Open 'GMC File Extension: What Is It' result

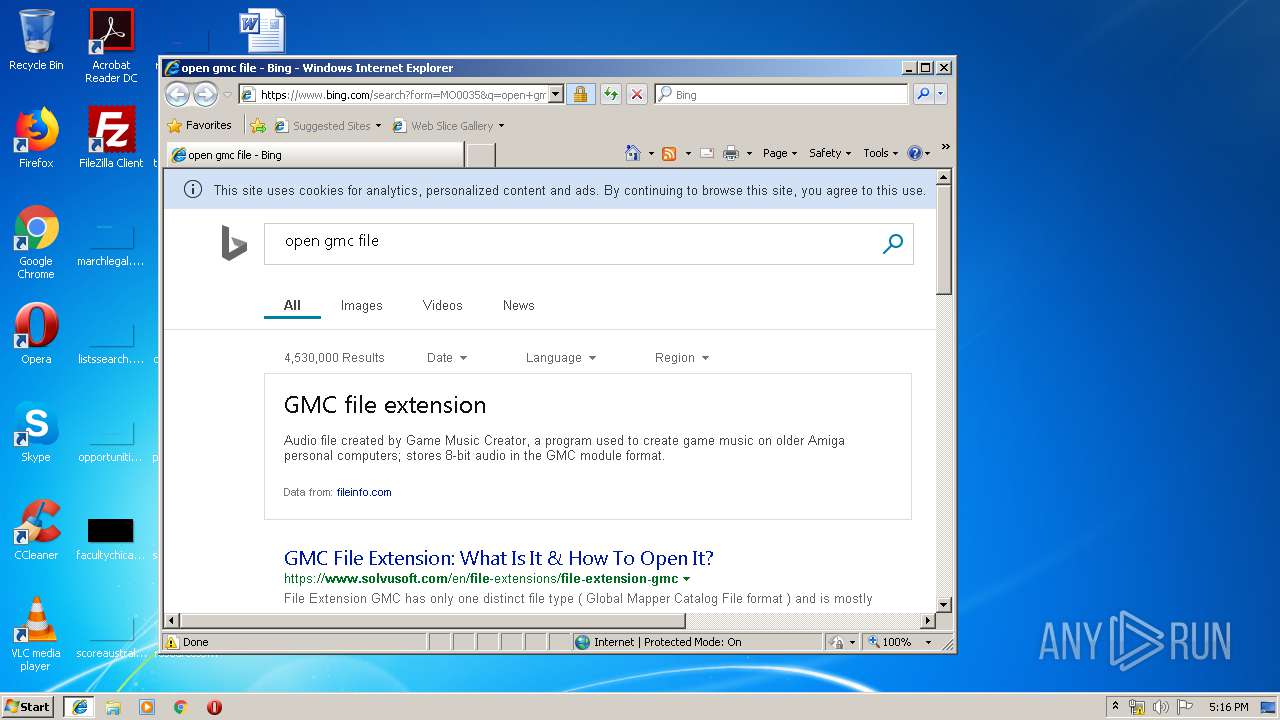click(x=498, y=558)
